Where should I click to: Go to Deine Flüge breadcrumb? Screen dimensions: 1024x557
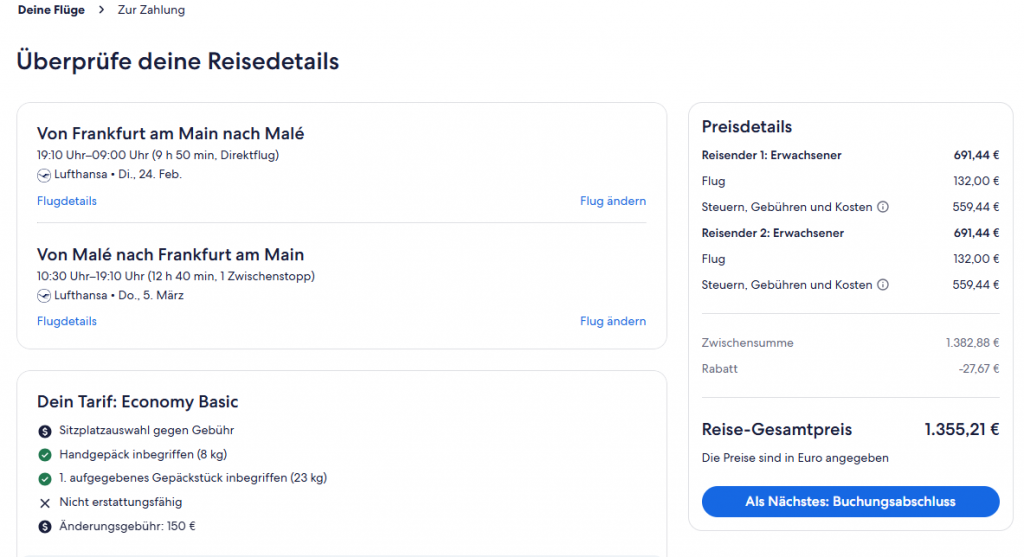pyautogui.click(x=49, y=10)
